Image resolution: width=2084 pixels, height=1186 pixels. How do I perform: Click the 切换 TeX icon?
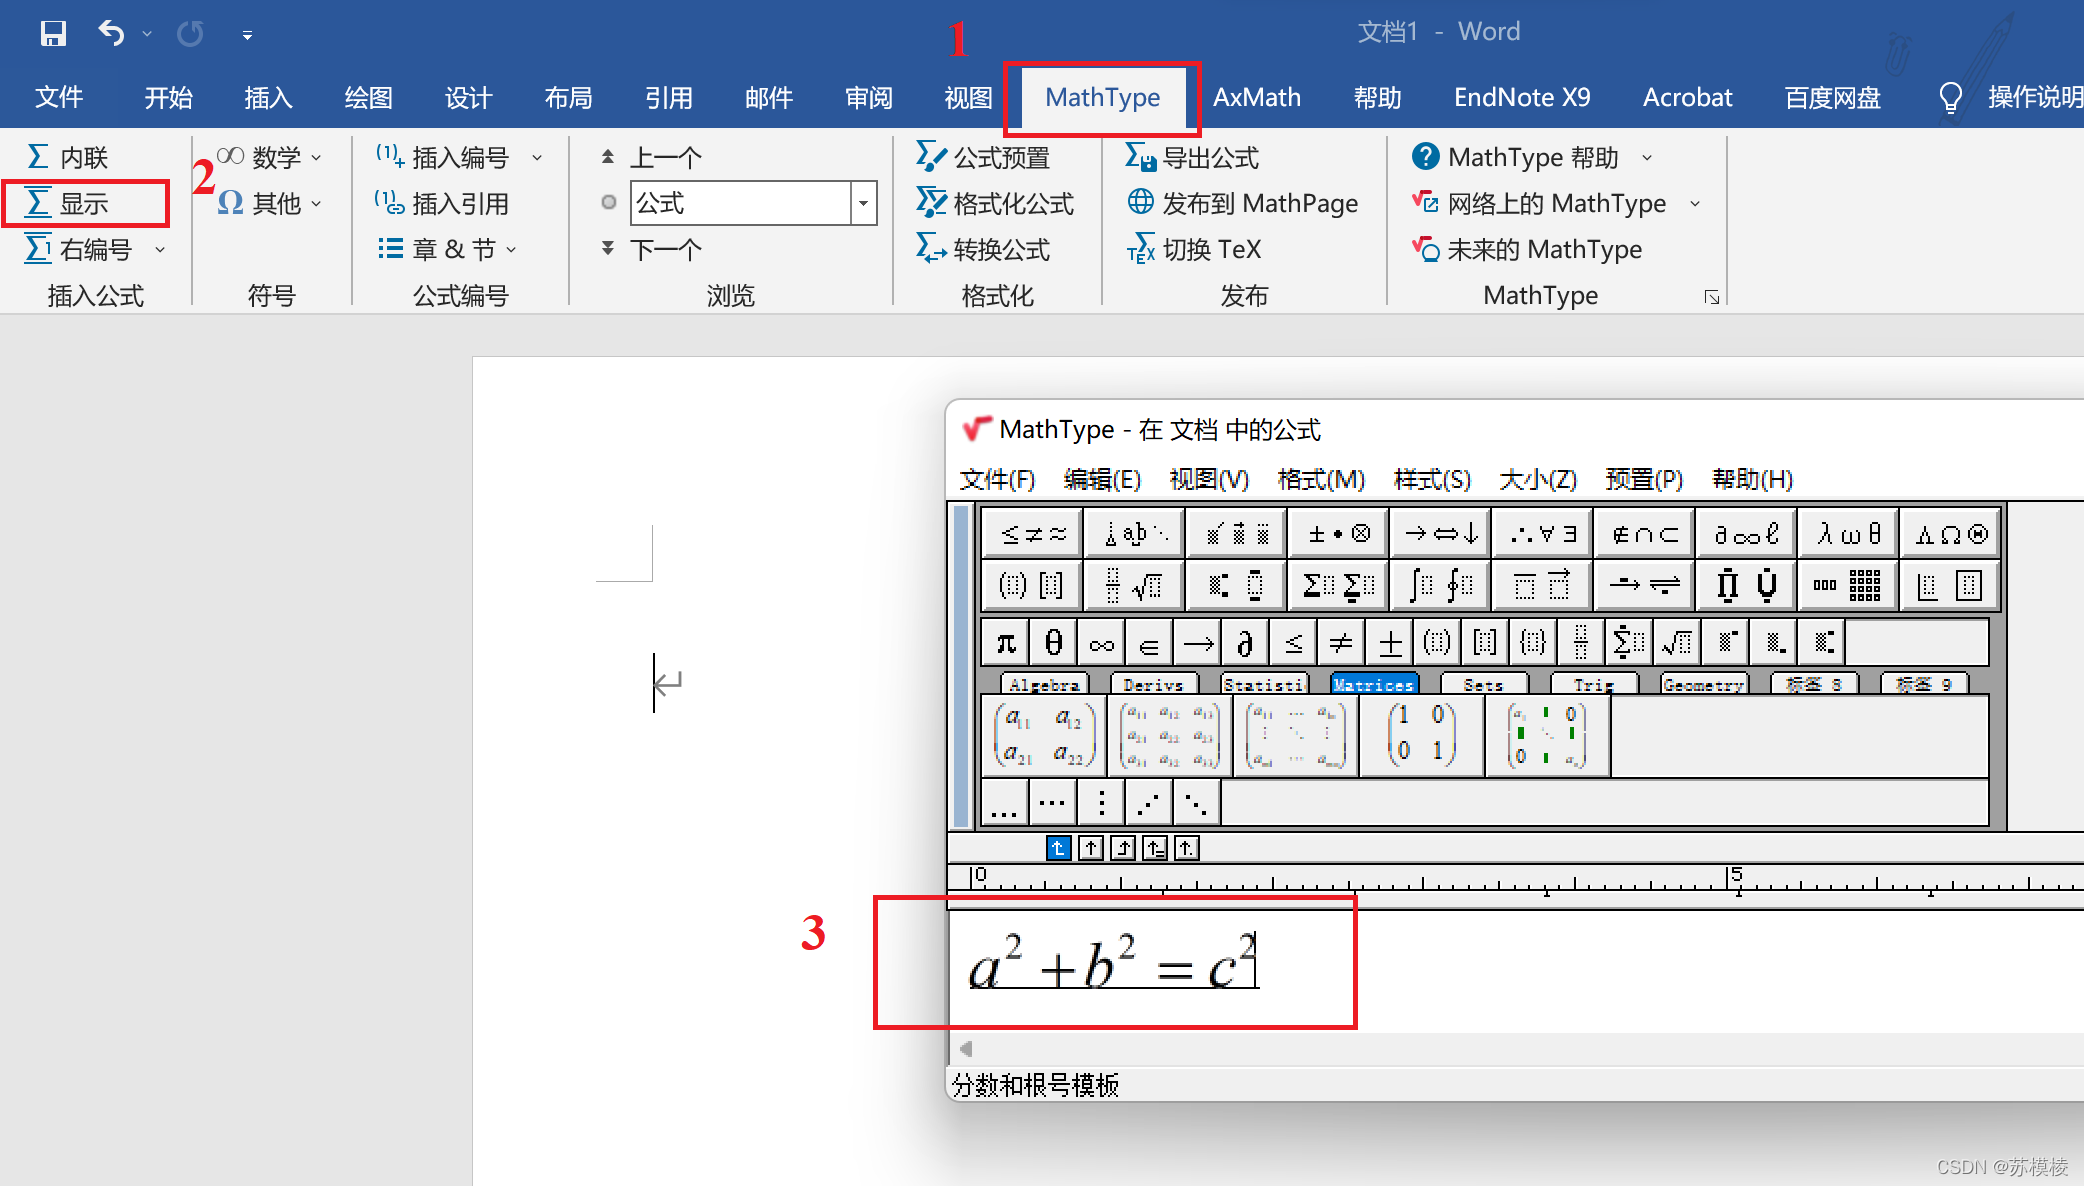[x=1141, y=248]
